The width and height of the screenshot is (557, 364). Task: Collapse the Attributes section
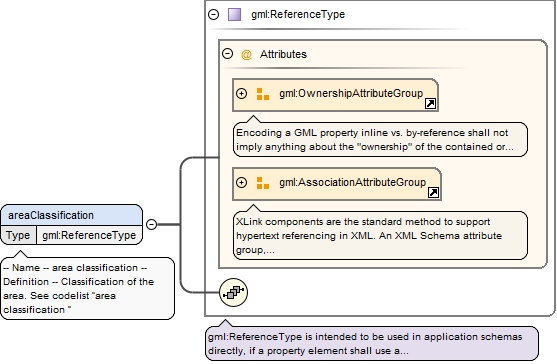click(x=227, y=54)
